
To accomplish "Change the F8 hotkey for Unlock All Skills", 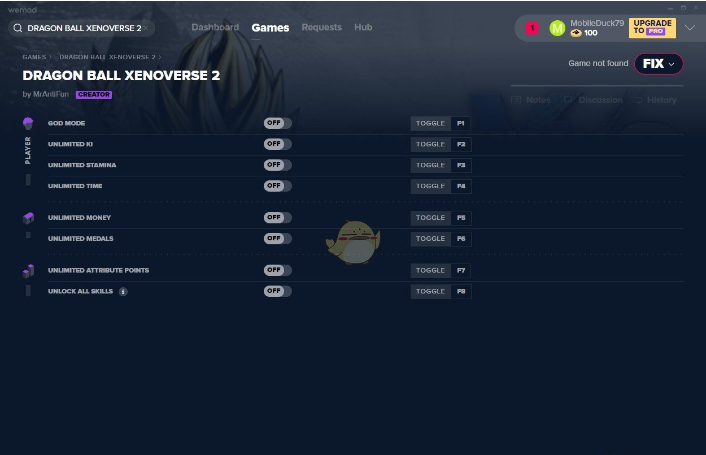I will (461, 291).
